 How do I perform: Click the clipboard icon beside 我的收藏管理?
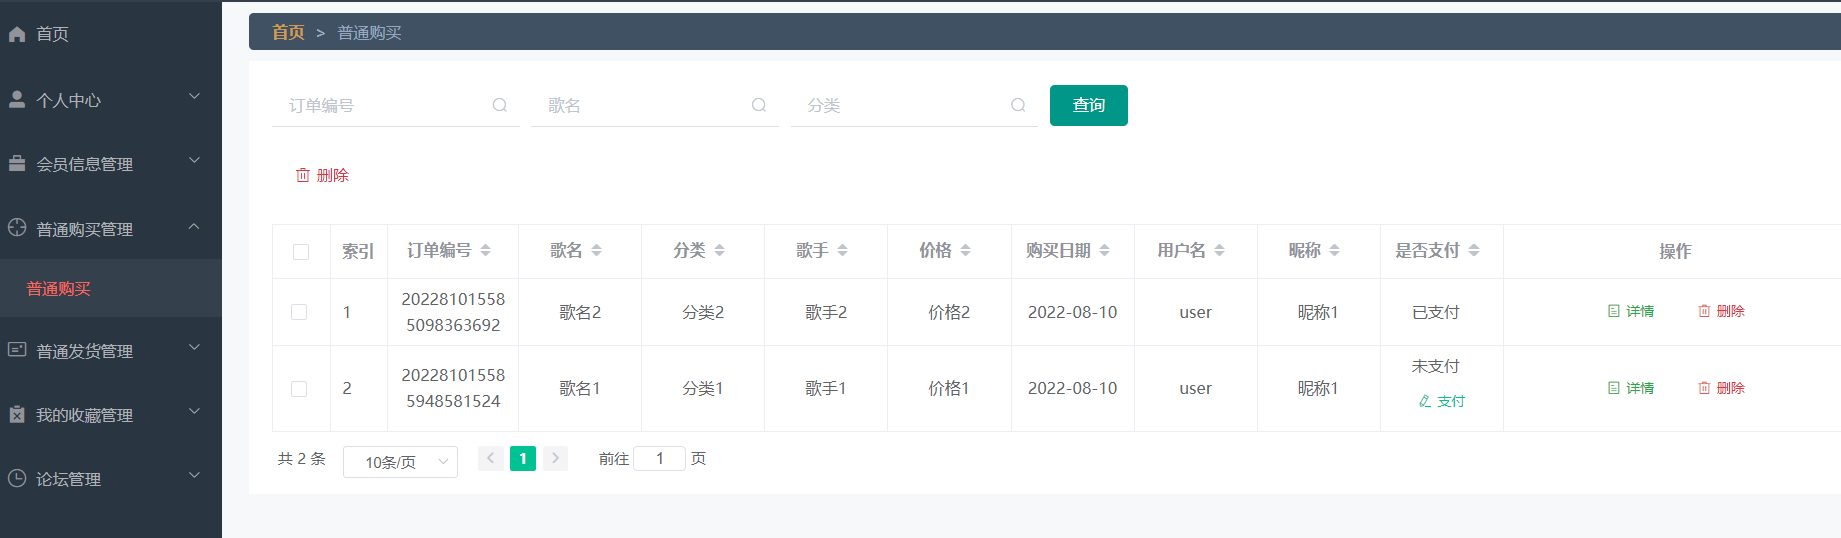tap(17, 414)
